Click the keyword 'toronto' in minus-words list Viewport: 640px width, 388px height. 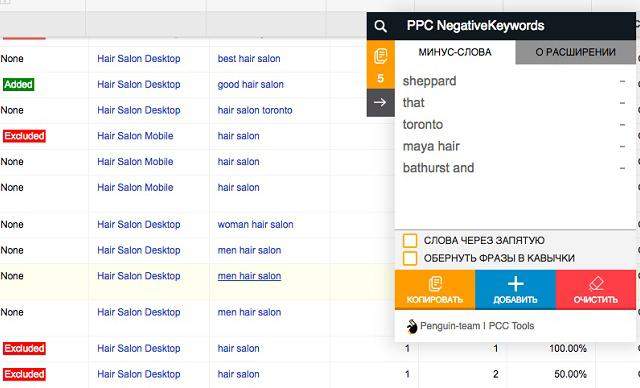423,124
